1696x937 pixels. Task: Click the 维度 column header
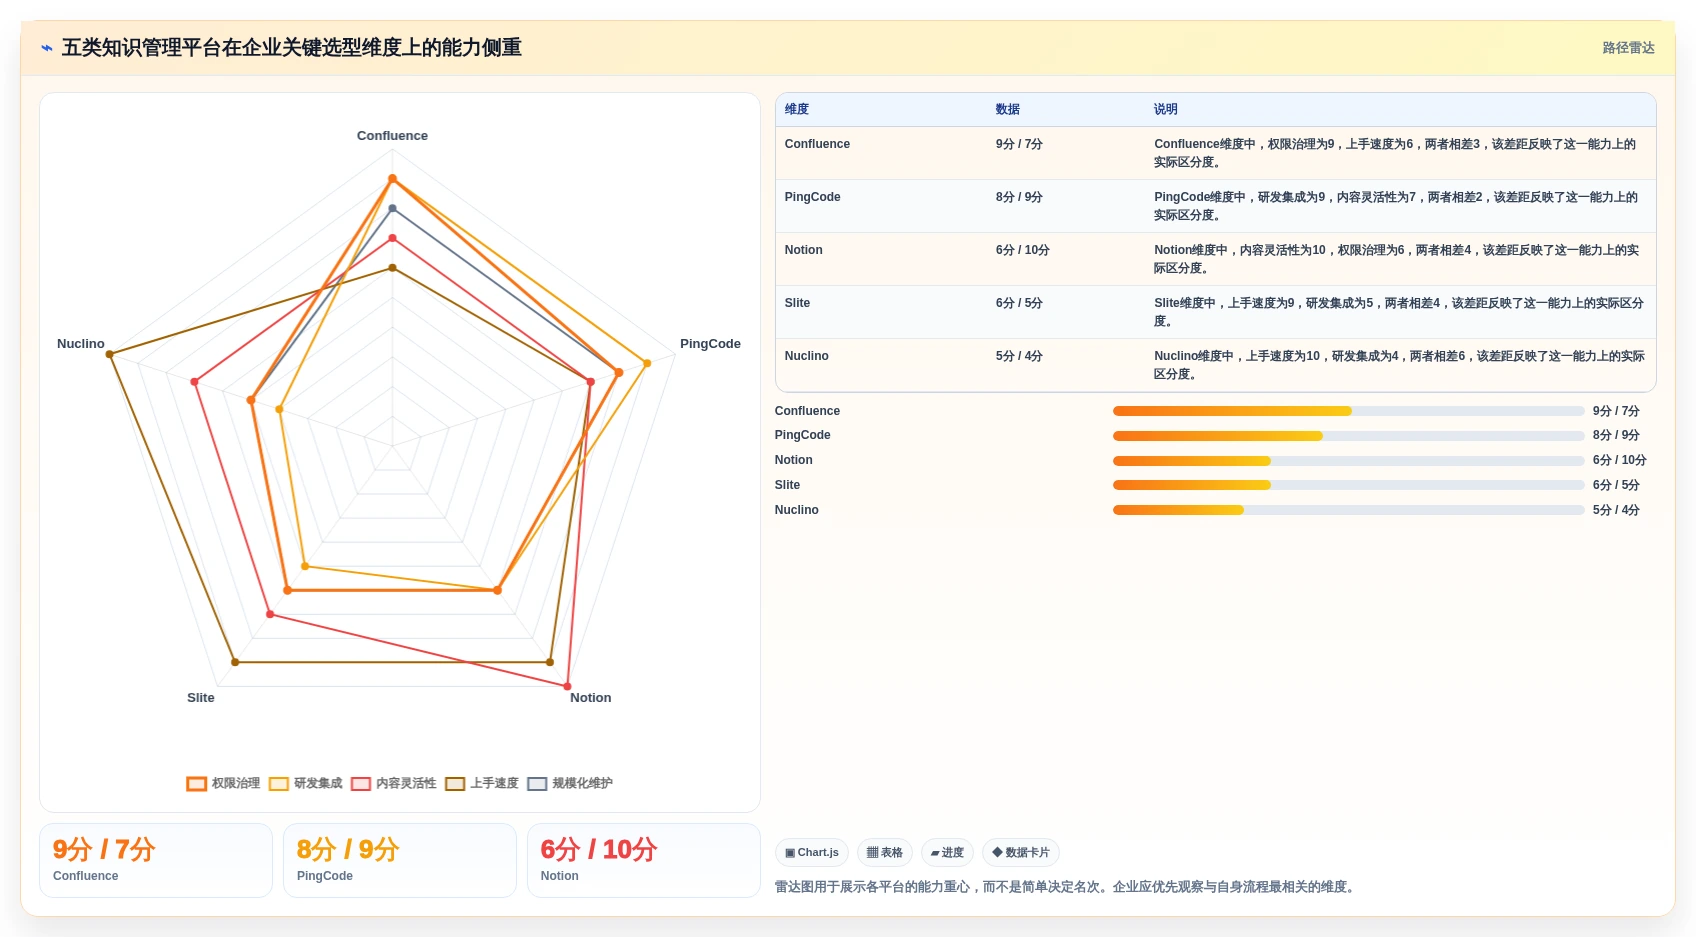(797, 109)
